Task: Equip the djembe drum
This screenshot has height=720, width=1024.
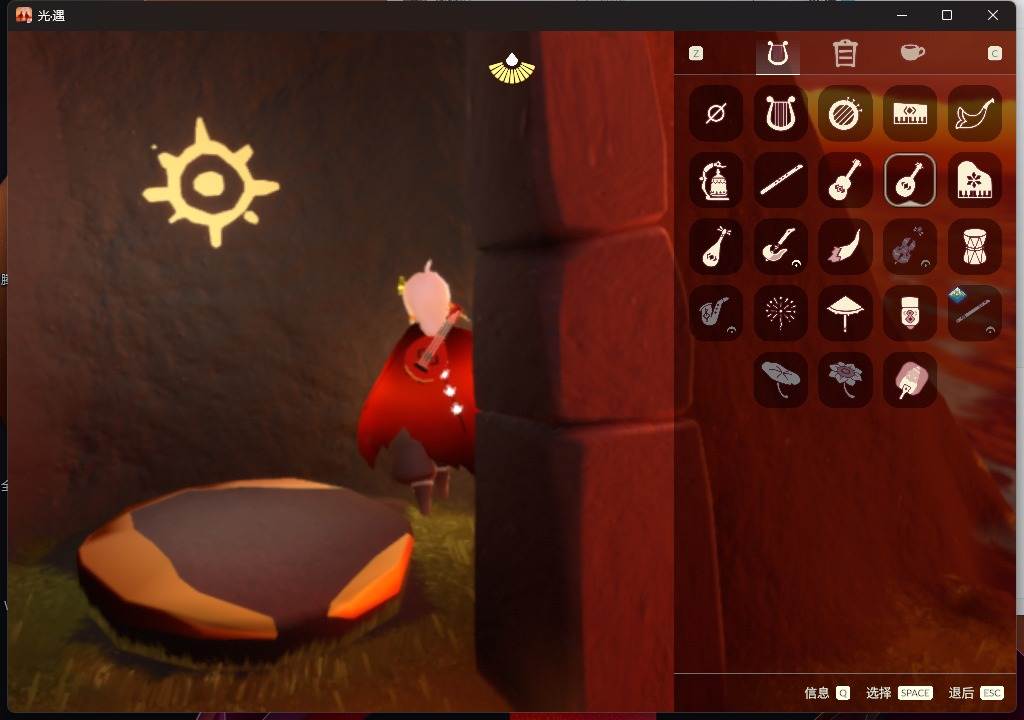Action: 974,246
